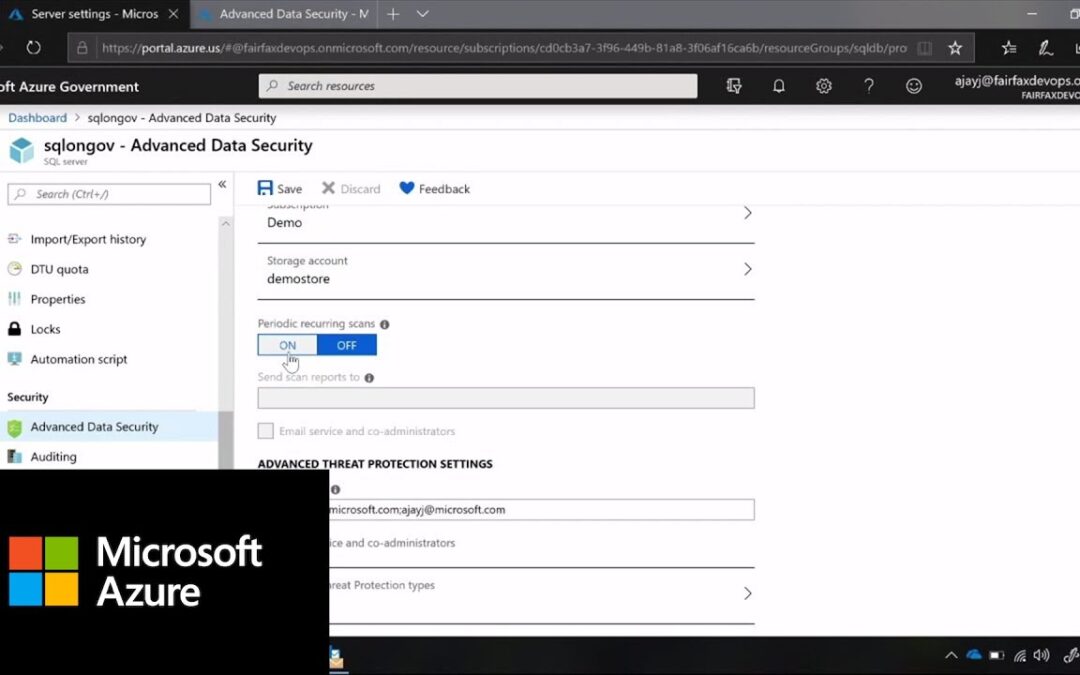Screen dimensions: 1080x675
Task: Save the Advanced Data Security settings
Action: (x=279, y=188)
